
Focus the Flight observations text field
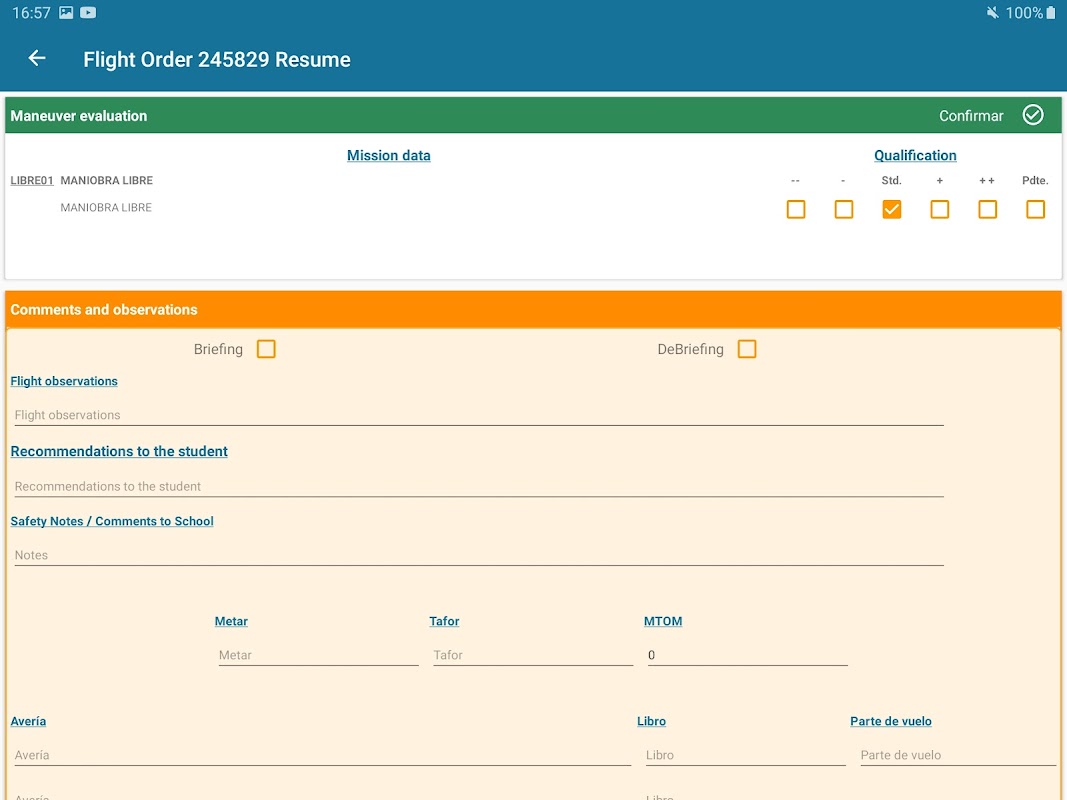[478, 415]
